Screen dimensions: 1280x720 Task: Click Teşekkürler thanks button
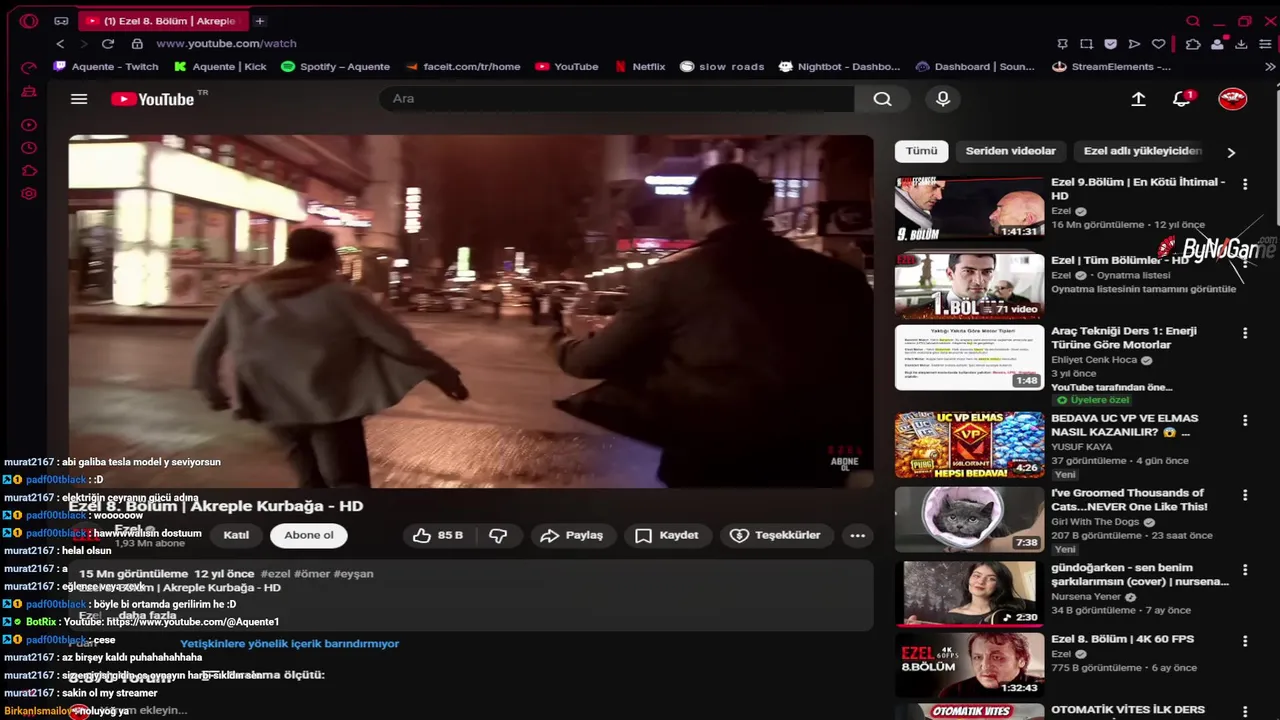click(776, 536)
